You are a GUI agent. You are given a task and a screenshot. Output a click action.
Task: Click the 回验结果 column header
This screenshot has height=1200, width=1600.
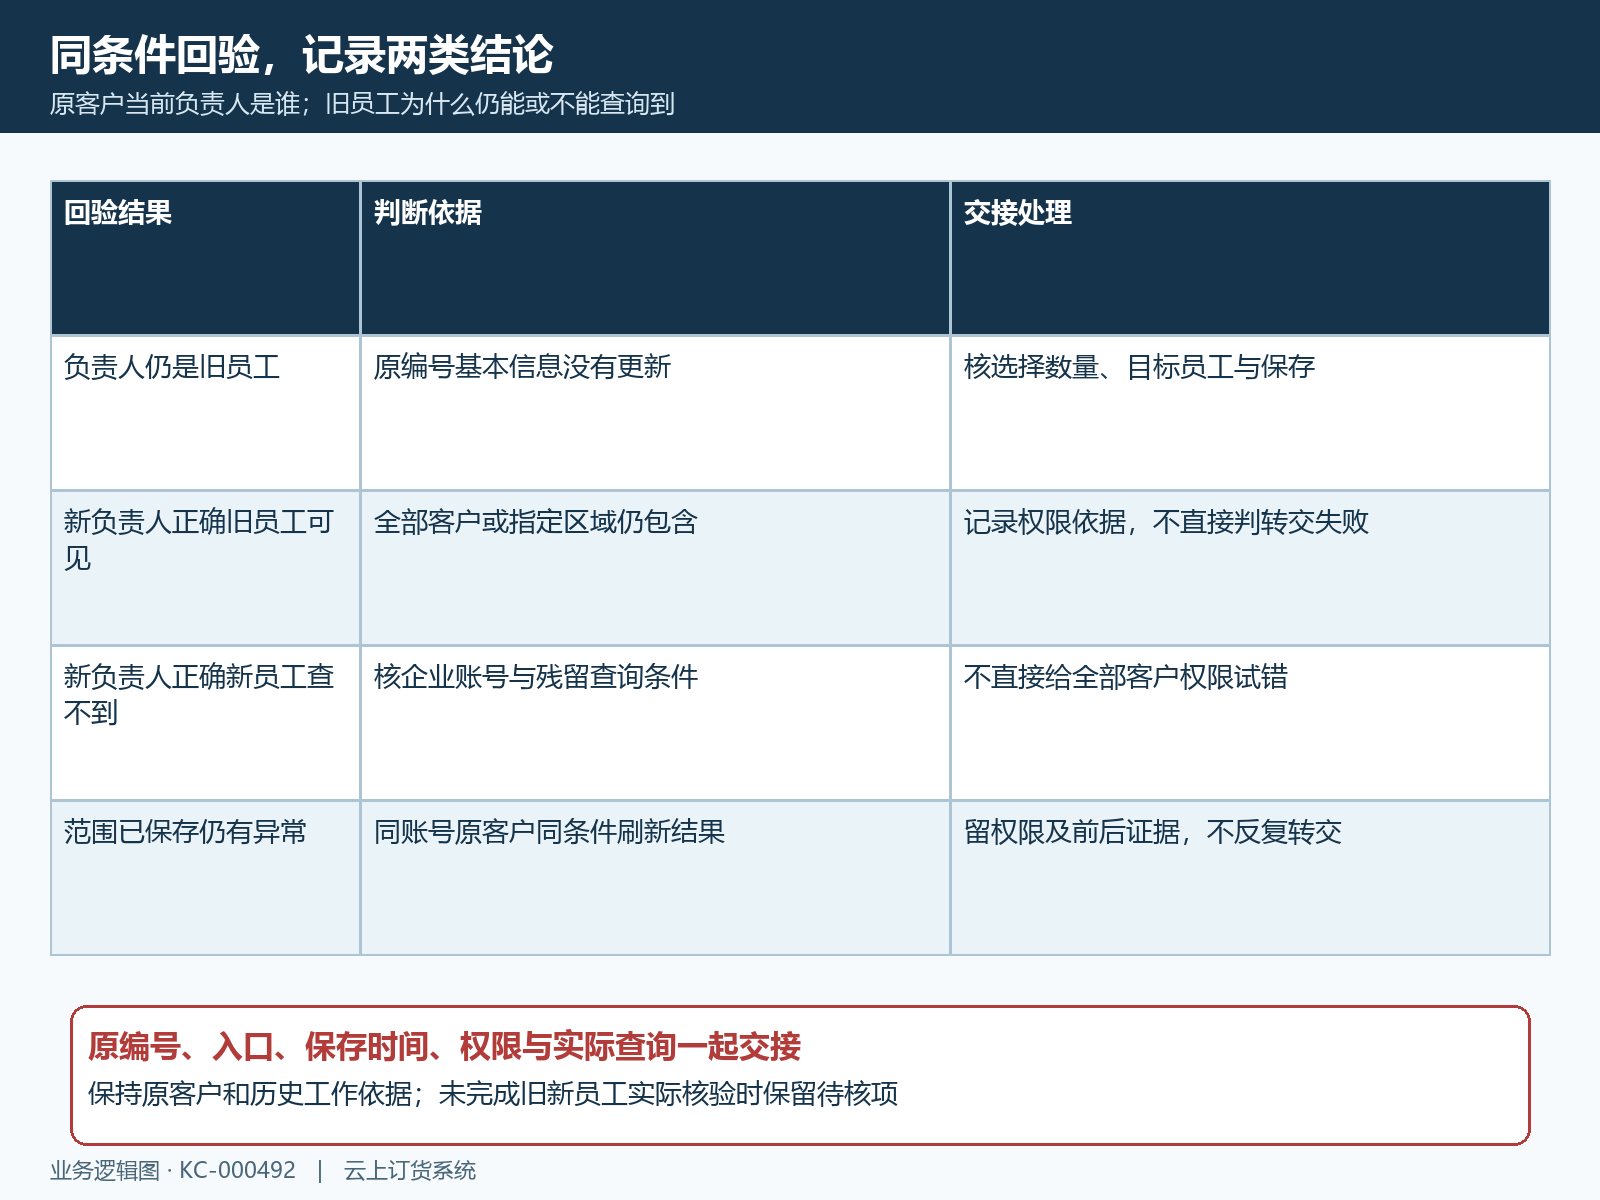pos(205,258)
